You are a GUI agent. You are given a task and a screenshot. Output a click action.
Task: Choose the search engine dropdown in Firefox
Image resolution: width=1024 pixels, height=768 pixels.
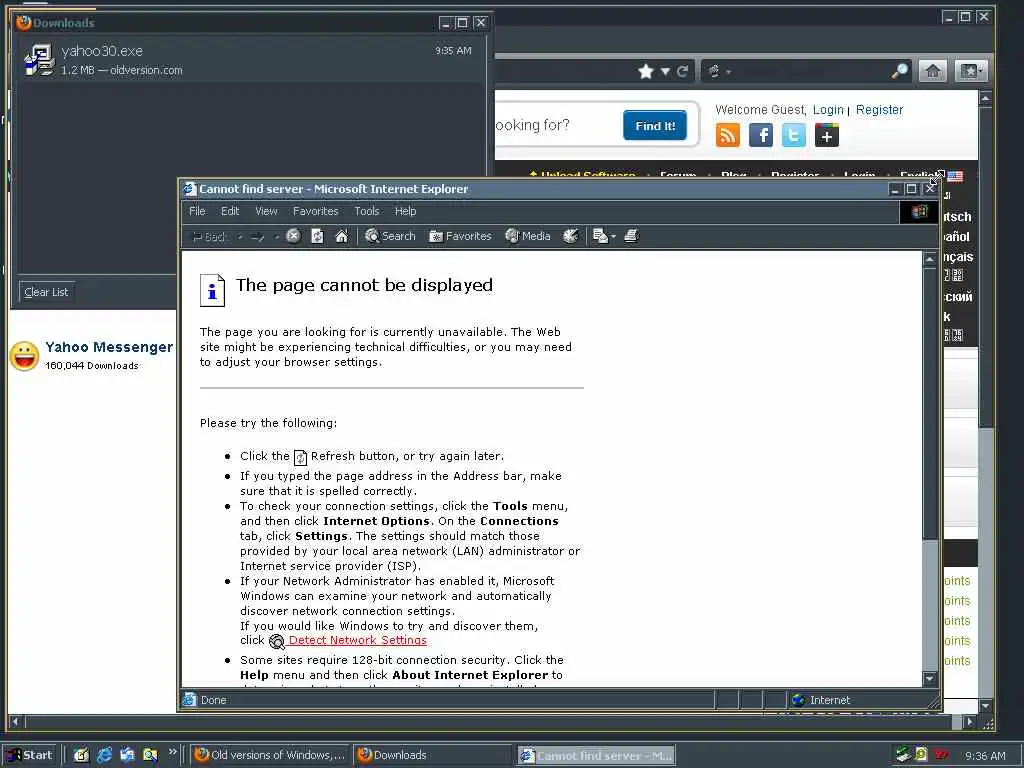(718, 71)
